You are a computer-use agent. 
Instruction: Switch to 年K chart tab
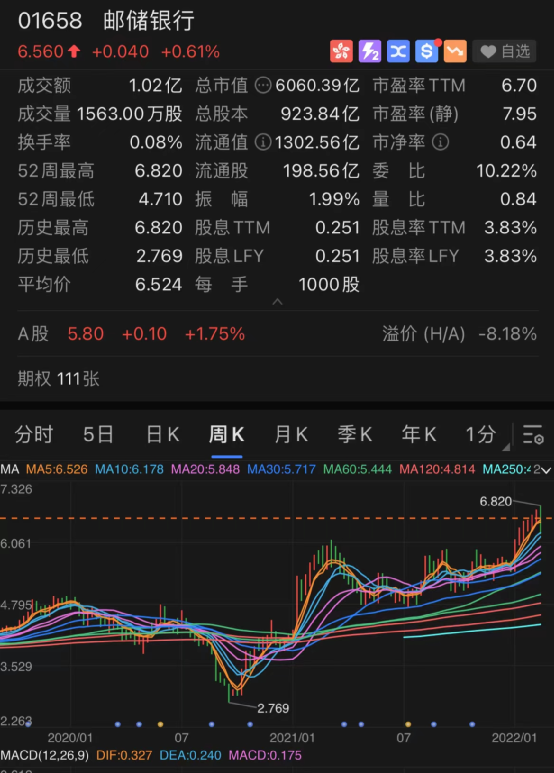(x=418, y=435)
